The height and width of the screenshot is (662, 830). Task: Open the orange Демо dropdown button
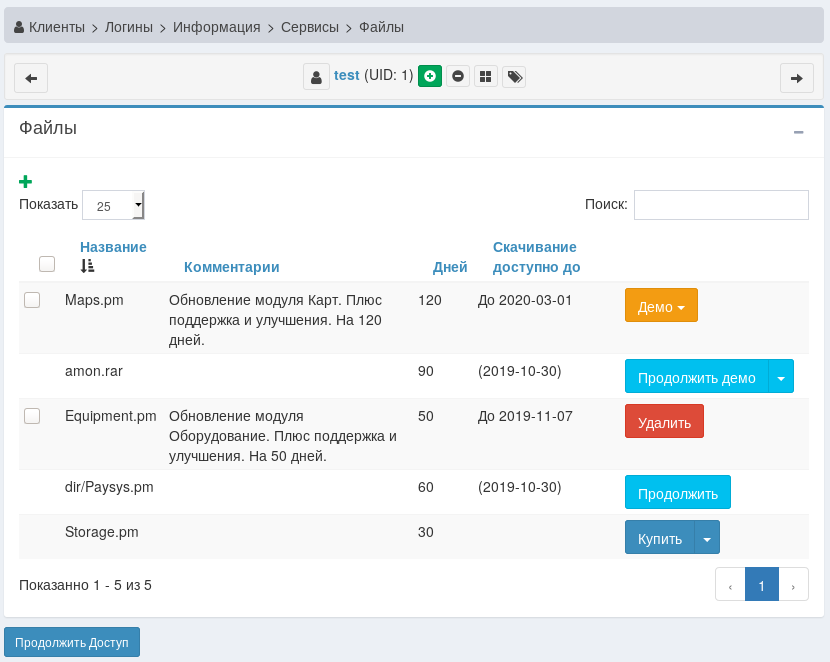[x=660, y=306]
